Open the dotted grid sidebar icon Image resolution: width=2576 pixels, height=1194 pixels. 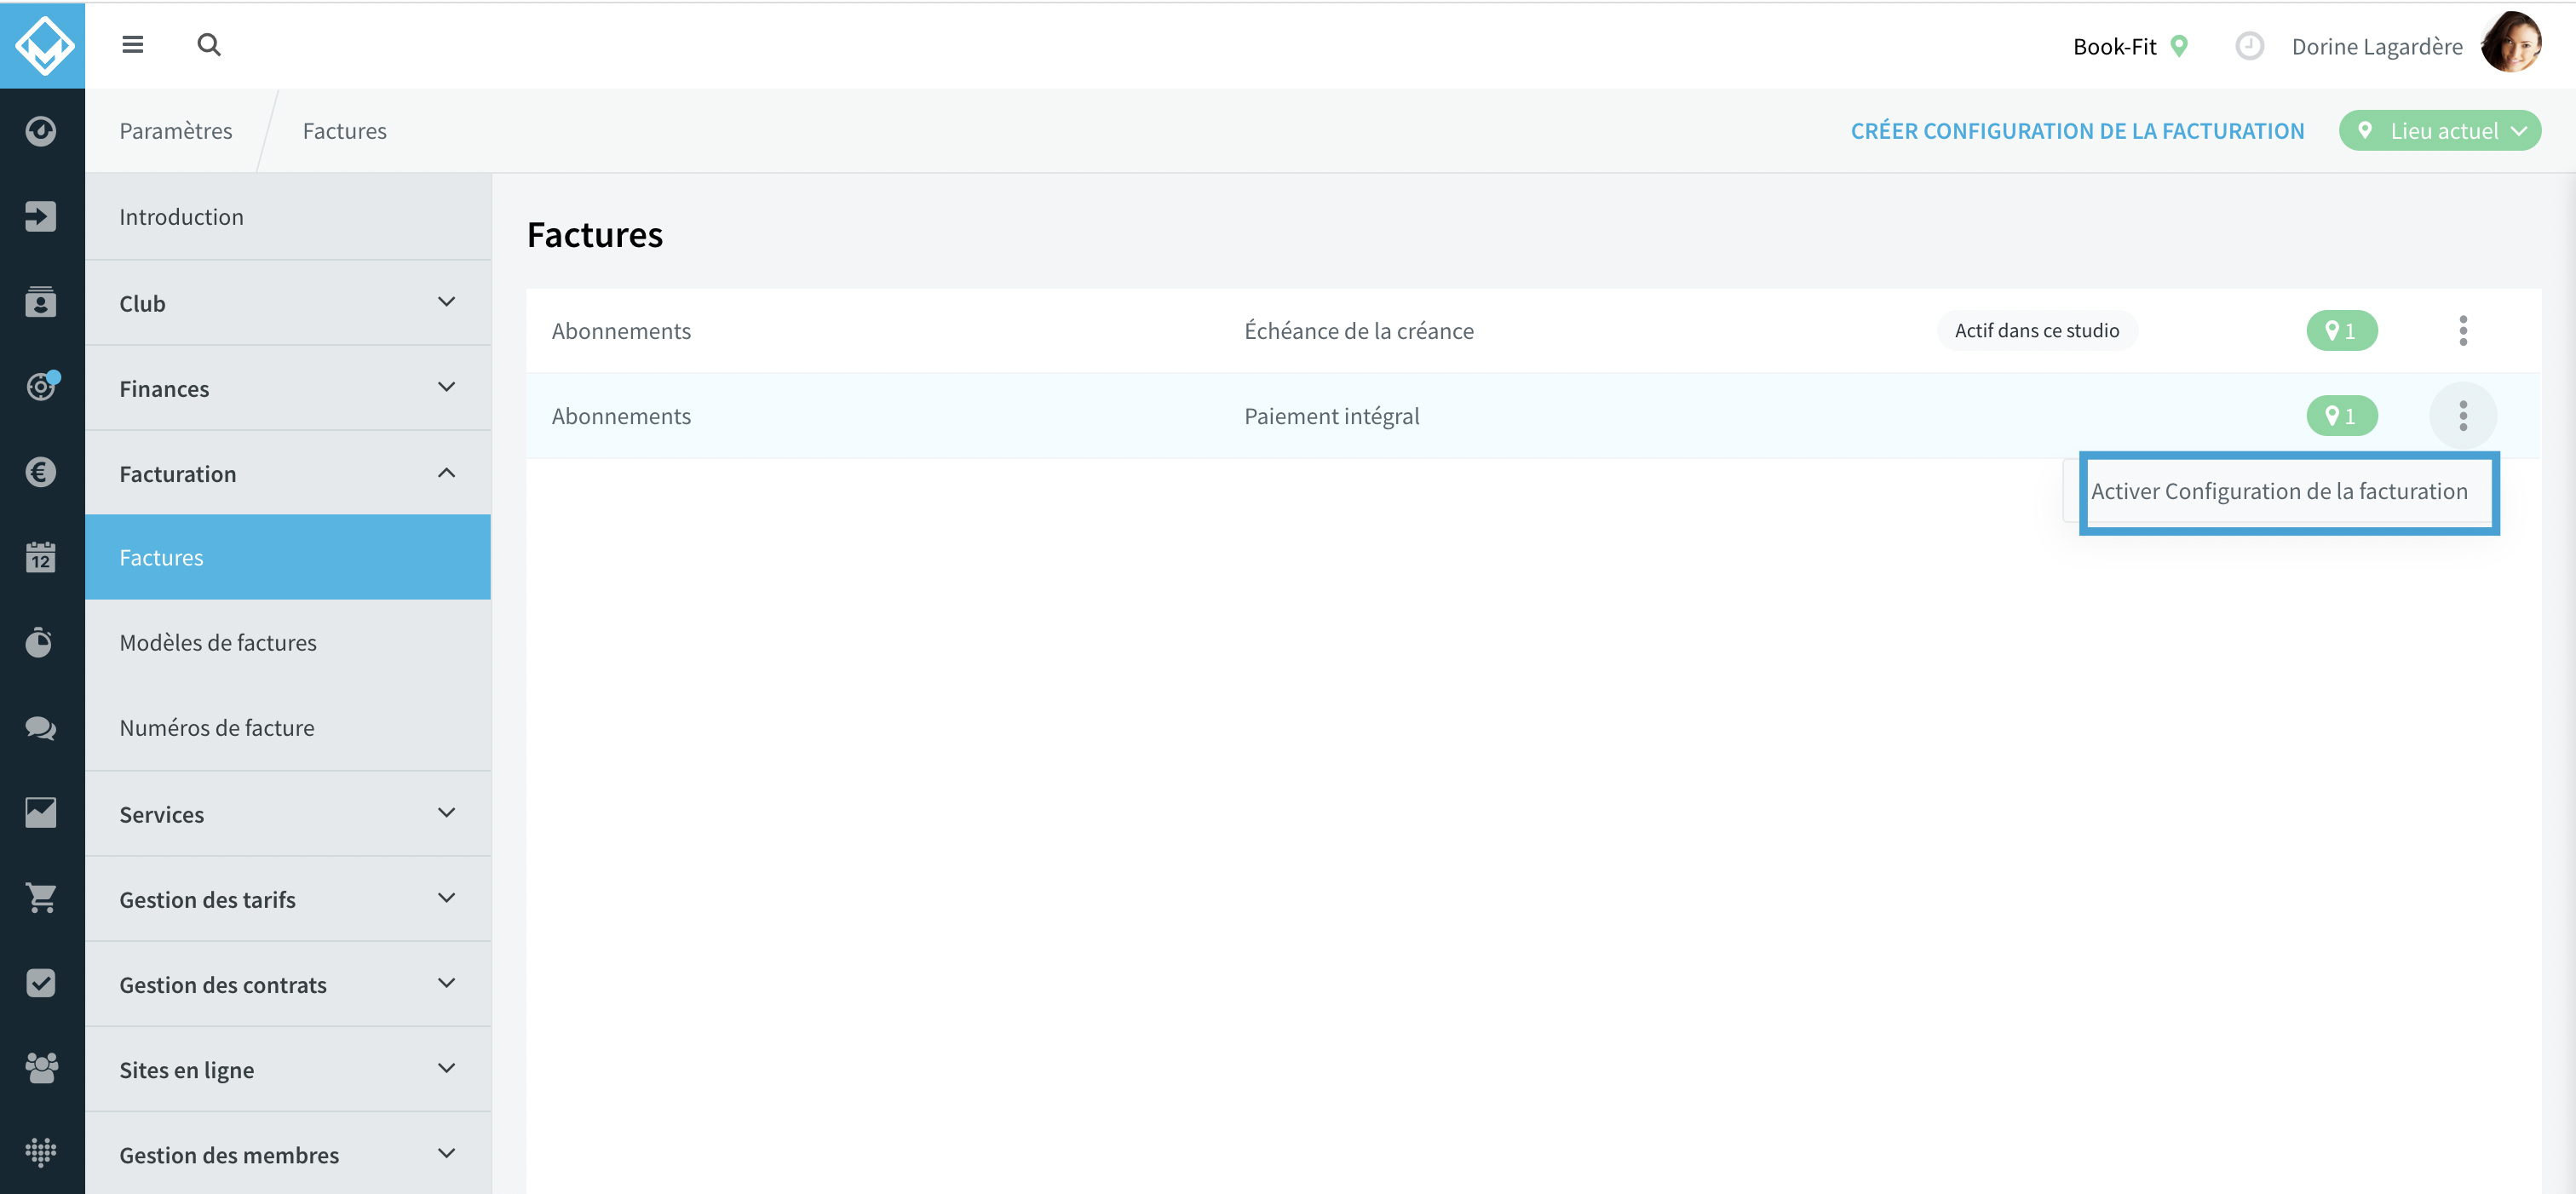point(41,1153)
